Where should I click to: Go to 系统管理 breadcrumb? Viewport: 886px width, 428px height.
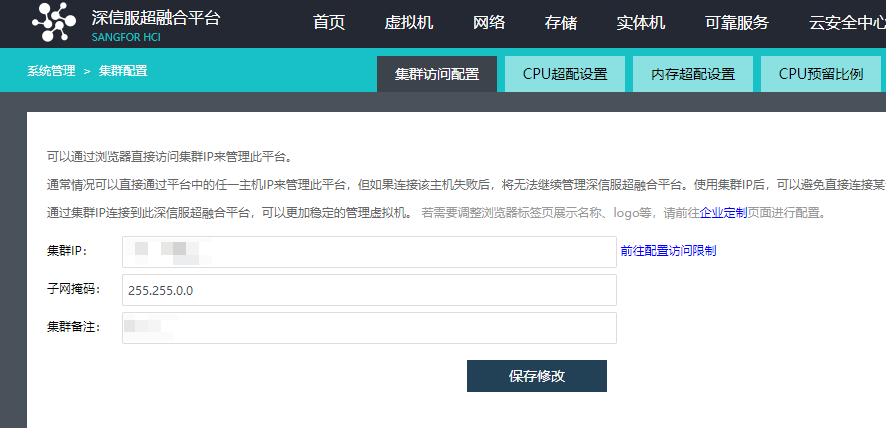pyautogui.click(x=51, y=71)
